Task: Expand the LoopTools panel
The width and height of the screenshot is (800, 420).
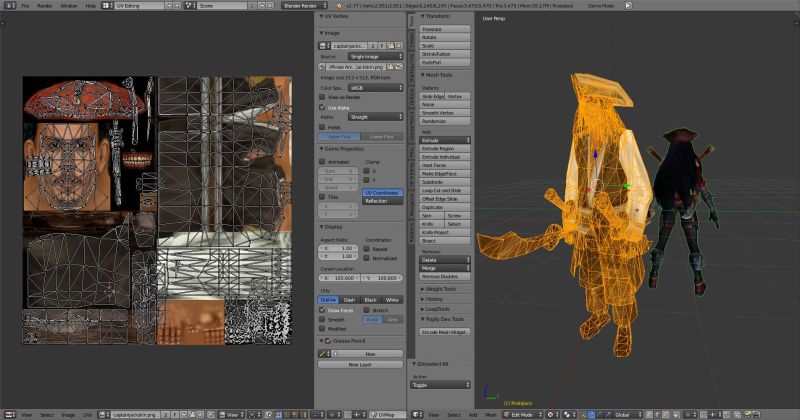Action: coord(435,309)
